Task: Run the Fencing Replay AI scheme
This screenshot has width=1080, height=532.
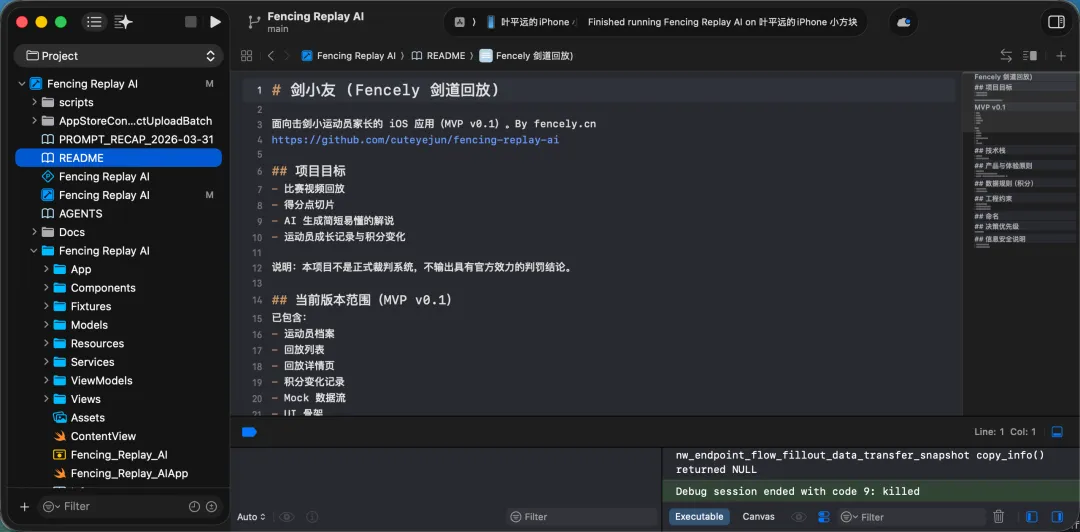Action: (216, 22)
